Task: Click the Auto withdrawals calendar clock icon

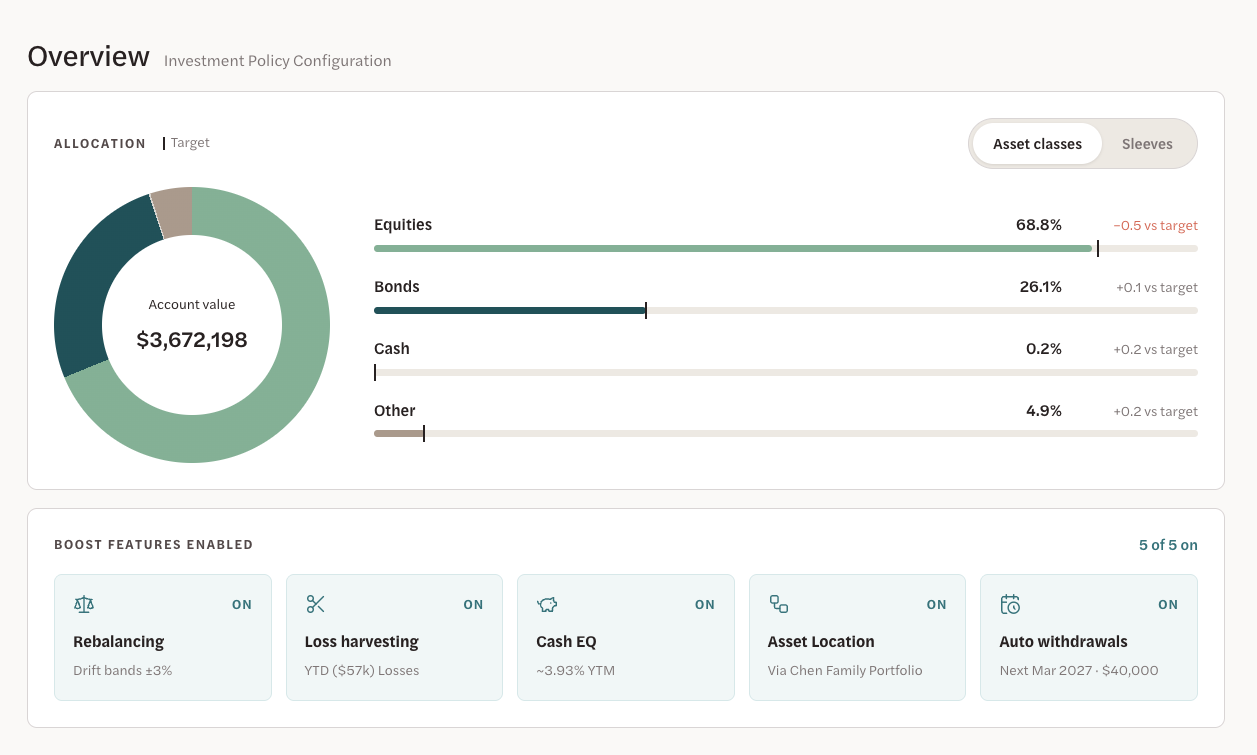Action: (1010, 604)
